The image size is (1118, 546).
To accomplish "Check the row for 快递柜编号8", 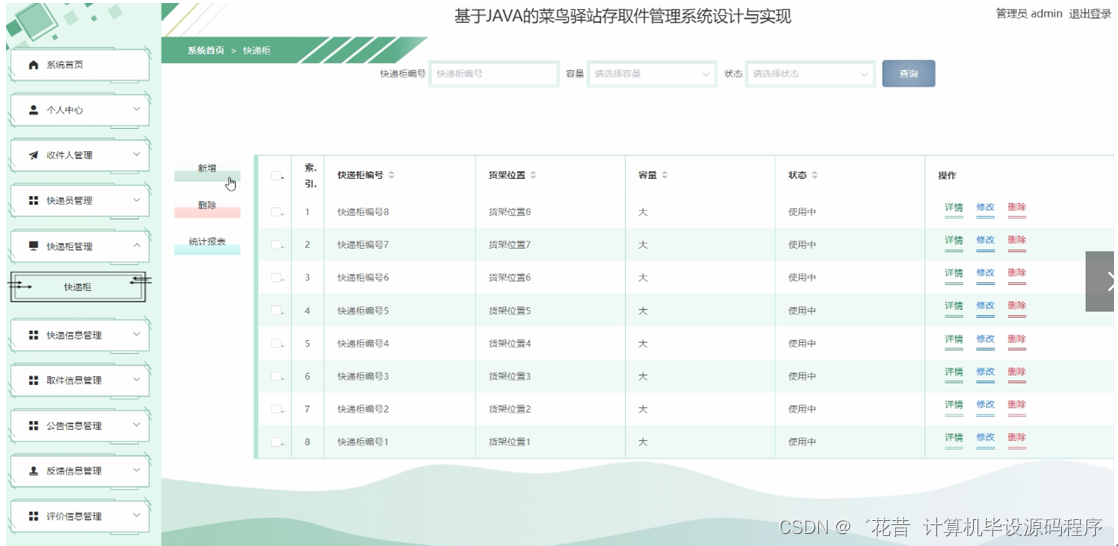I will tap(277, 212).
